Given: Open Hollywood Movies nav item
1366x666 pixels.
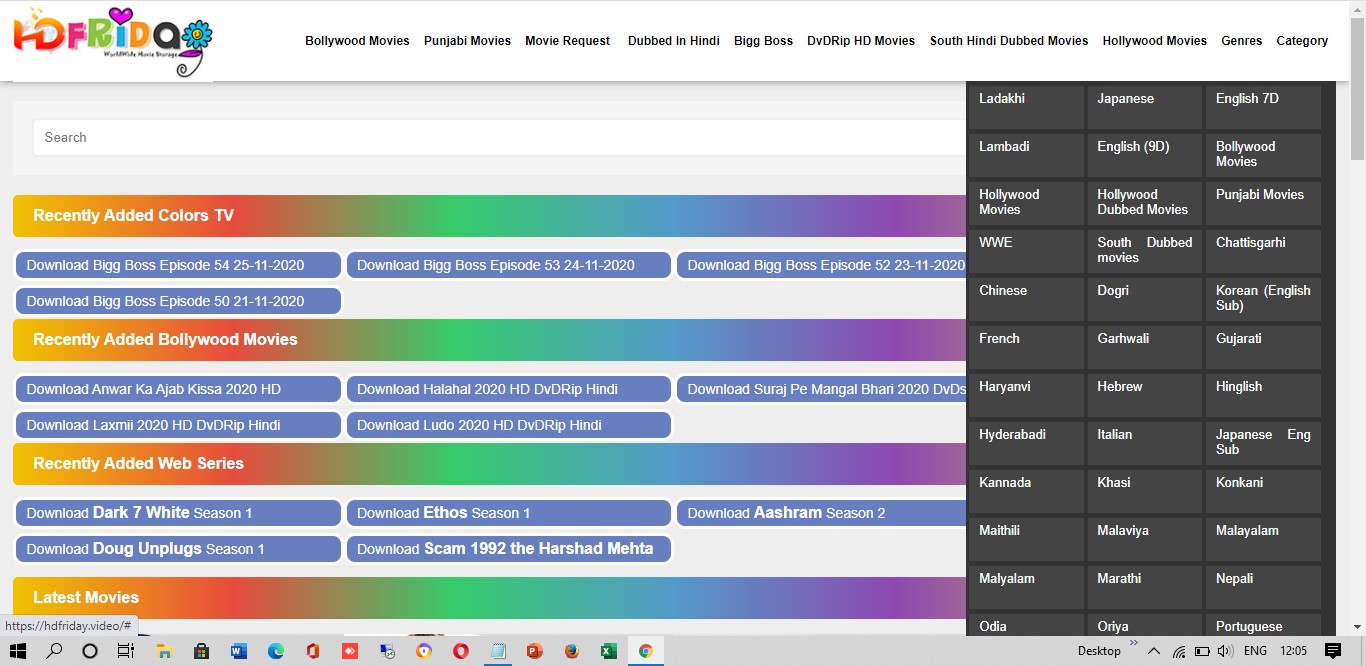Looking at the screenshot, I should 1155,41.
